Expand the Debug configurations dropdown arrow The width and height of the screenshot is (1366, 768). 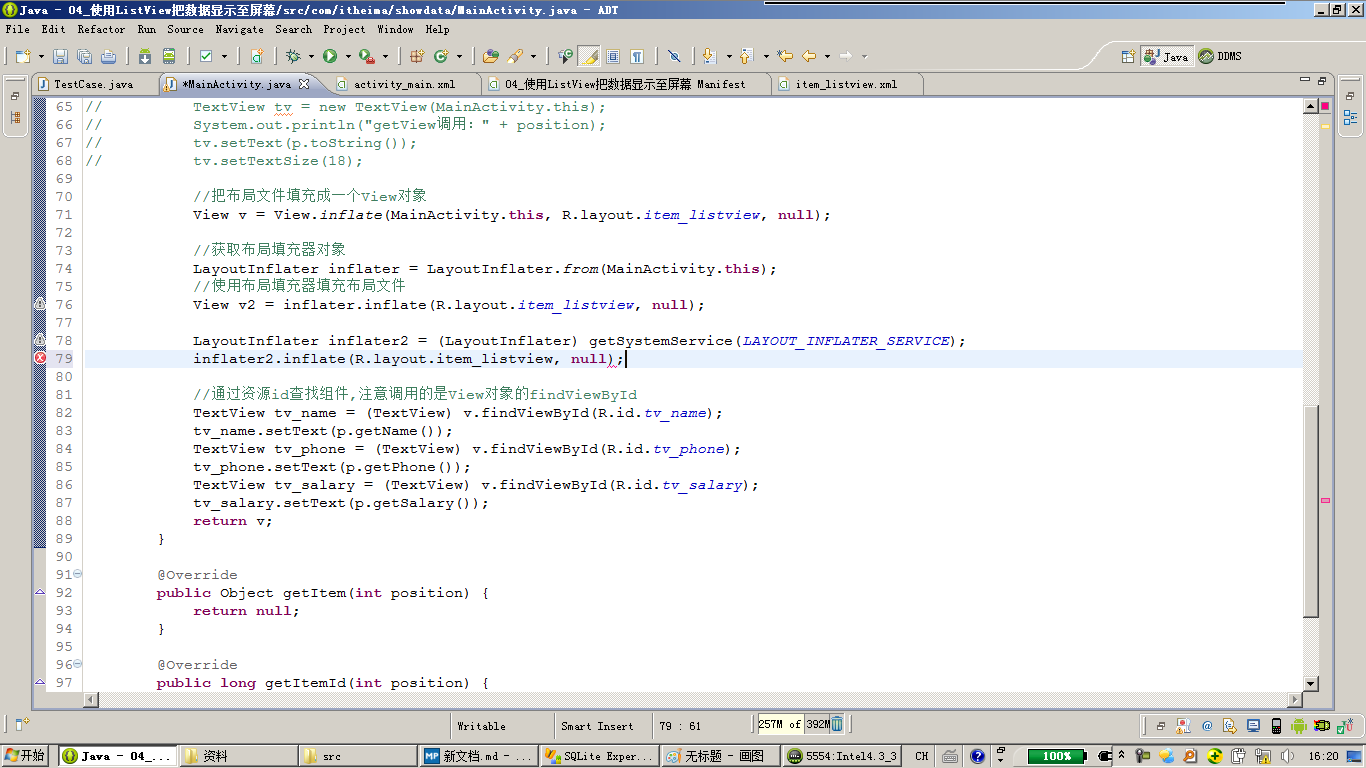[x=311, y=57]
